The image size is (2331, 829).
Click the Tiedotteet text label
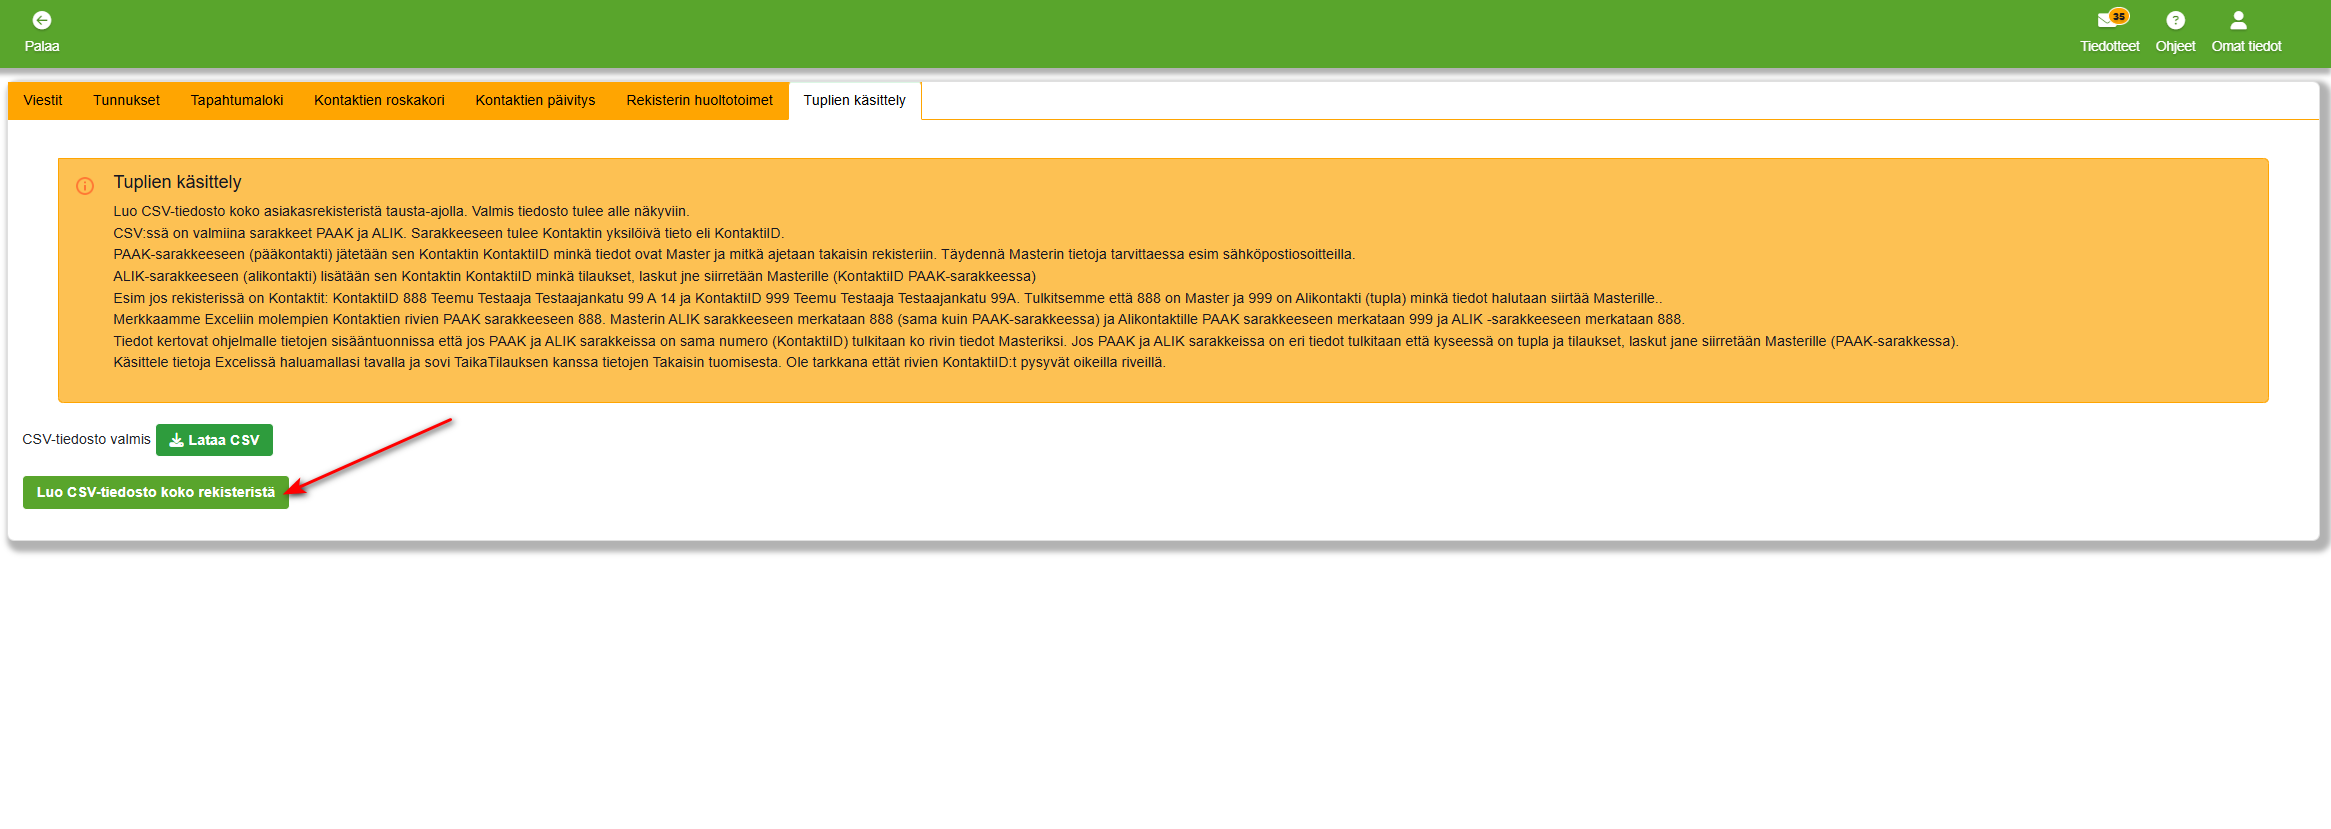pyautogui.click(x=2109, y=46)
